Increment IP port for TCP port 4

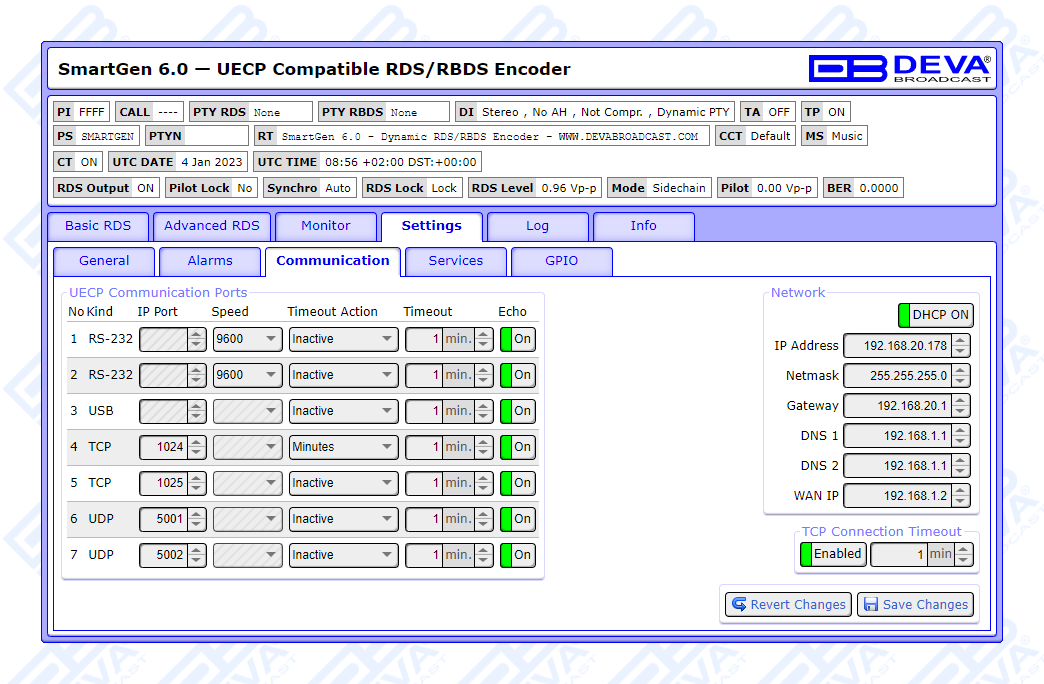(197, 442)
